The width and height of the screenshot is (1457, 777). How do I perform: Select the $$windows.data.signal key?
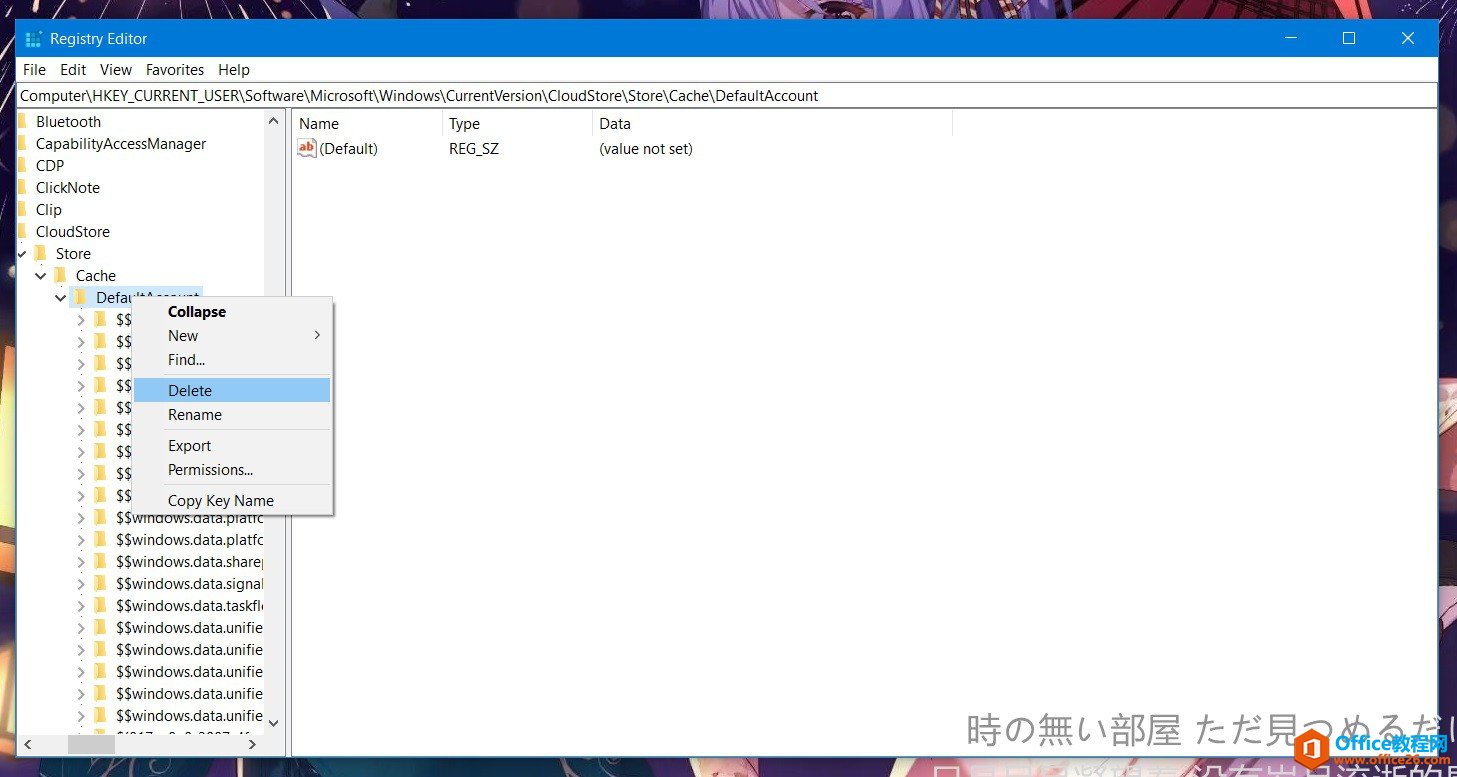[189, 583]
